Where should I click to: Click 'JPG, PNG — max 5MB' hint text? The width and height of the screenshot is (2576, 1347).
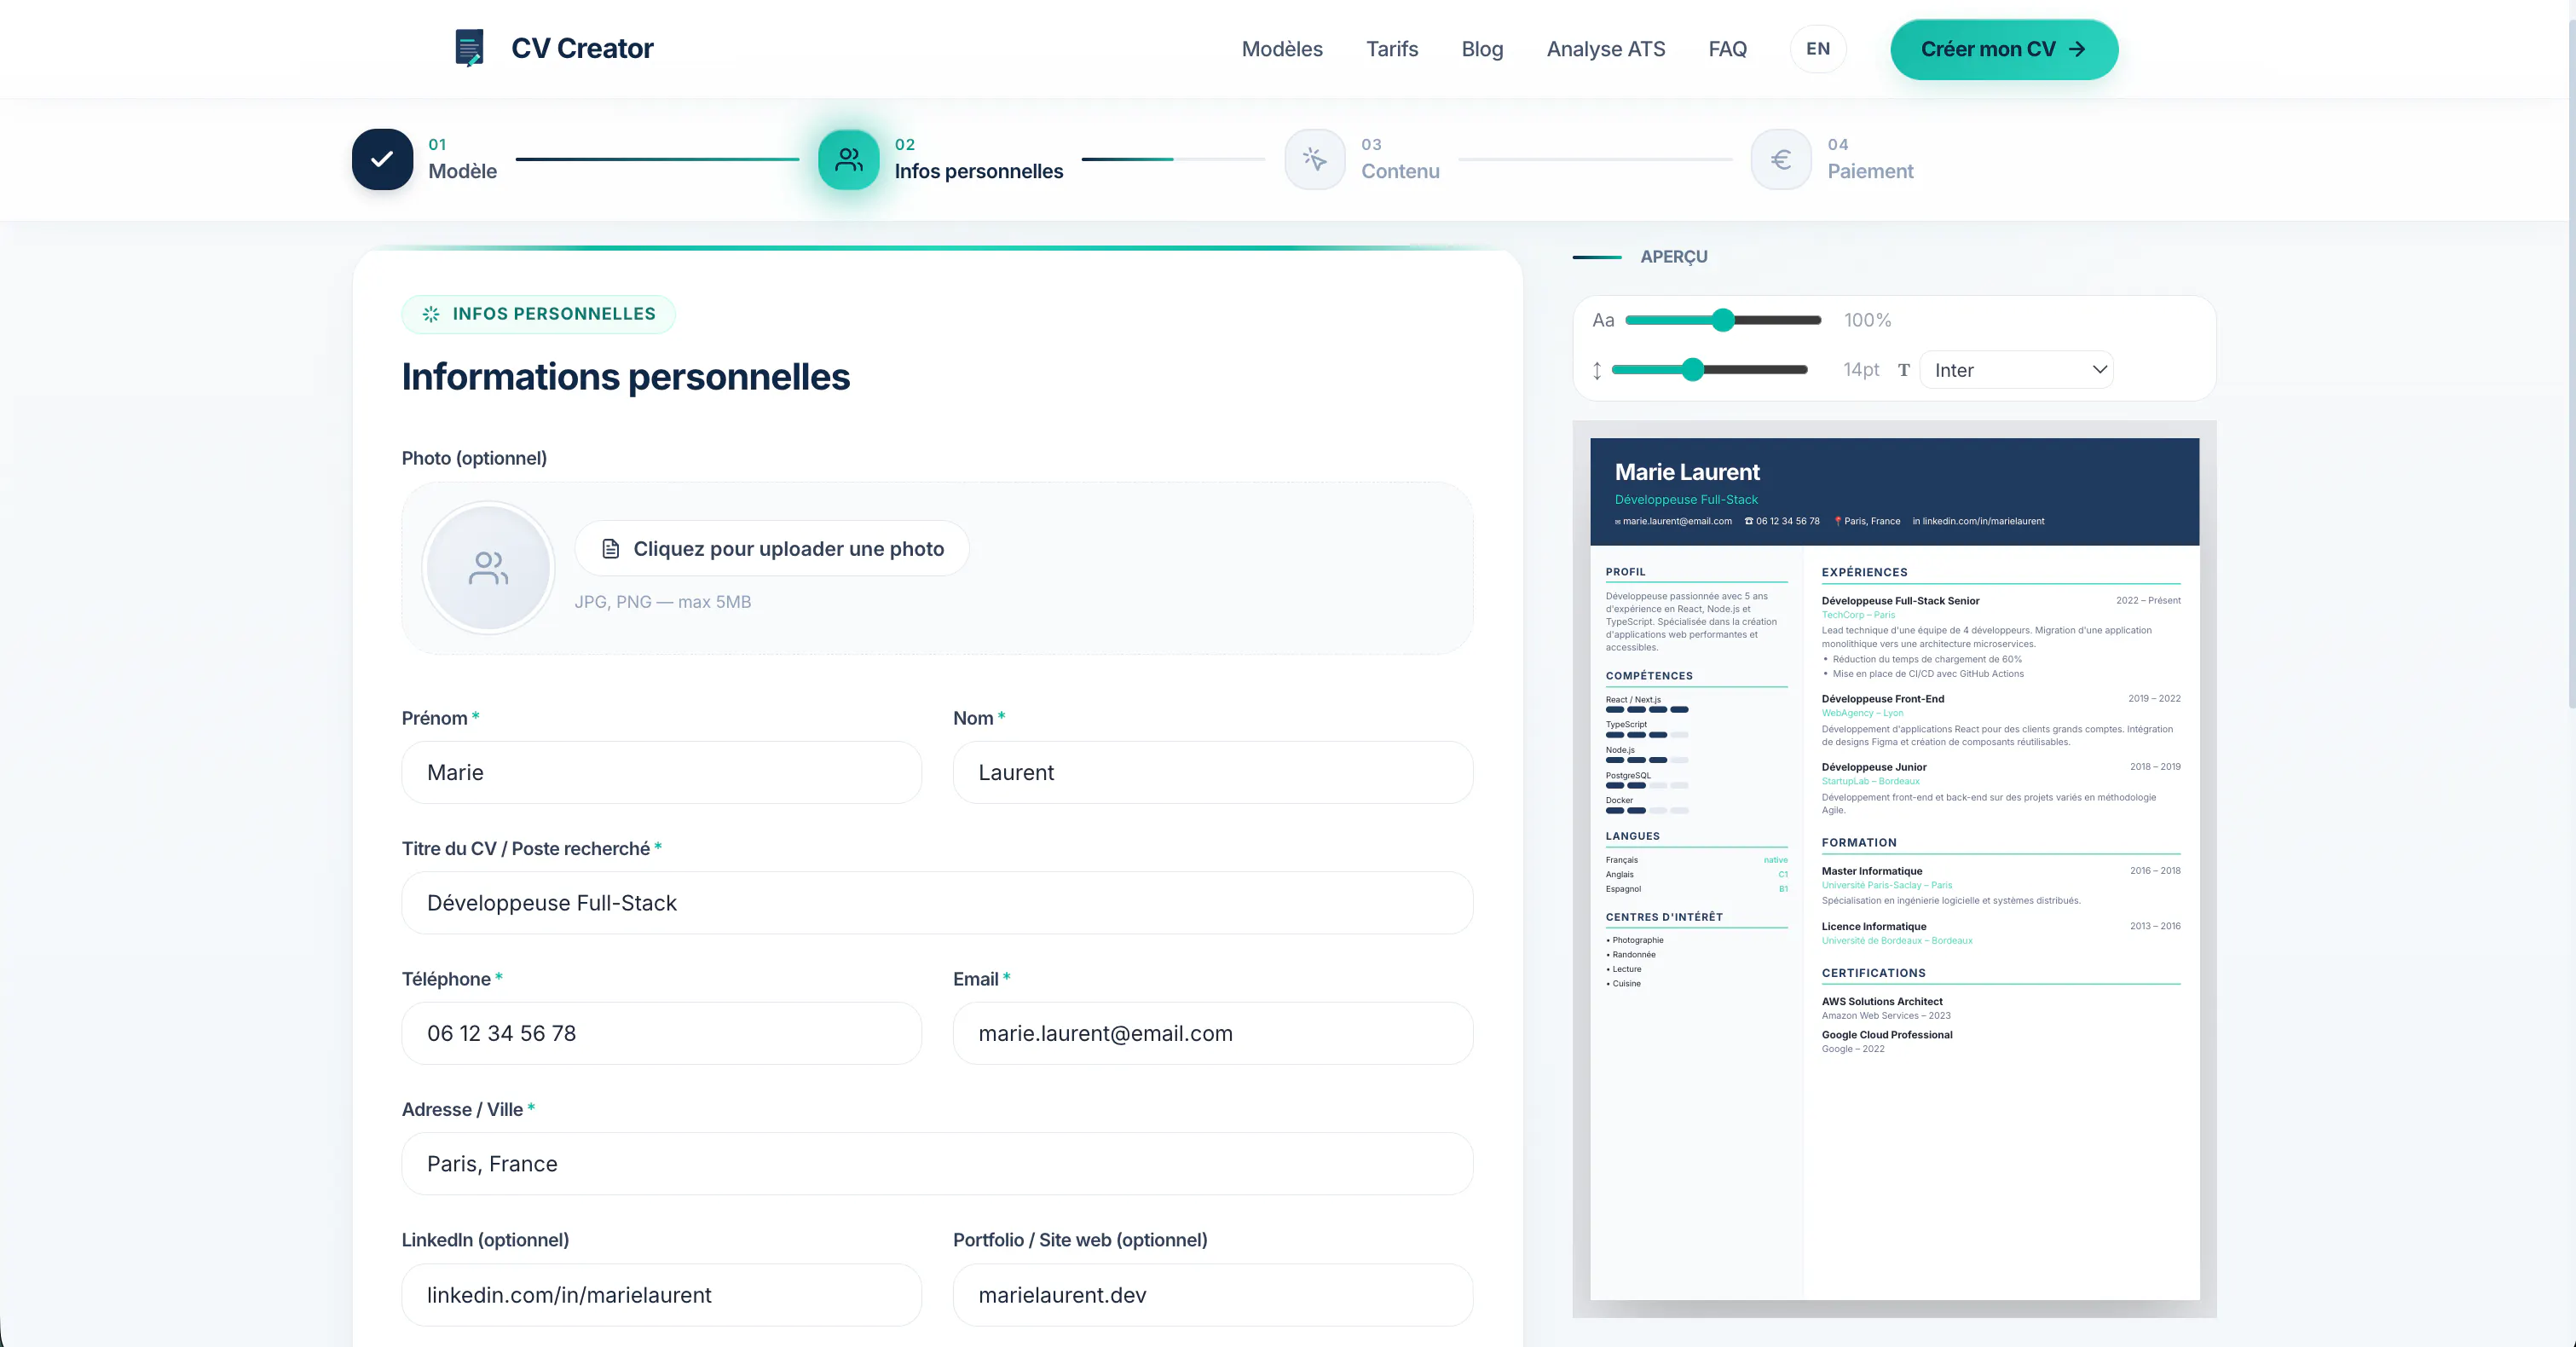click(662, 602)
